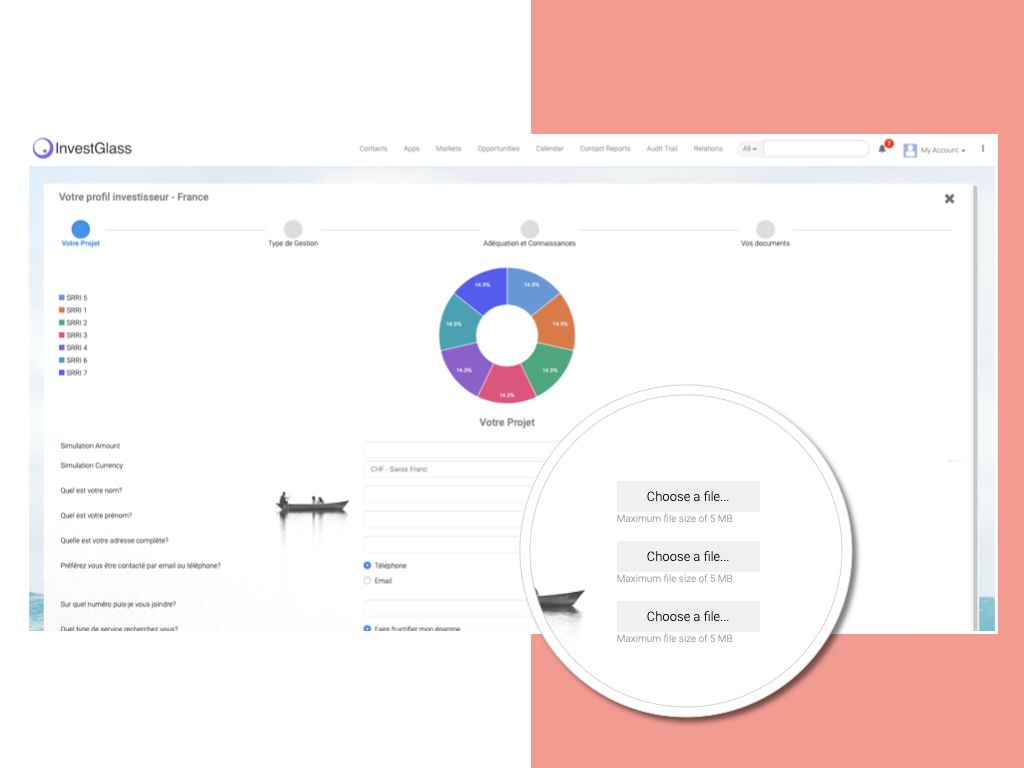Click the user avatar icon
Viewport: 1024px width, 768px height.
pos(910,150)
